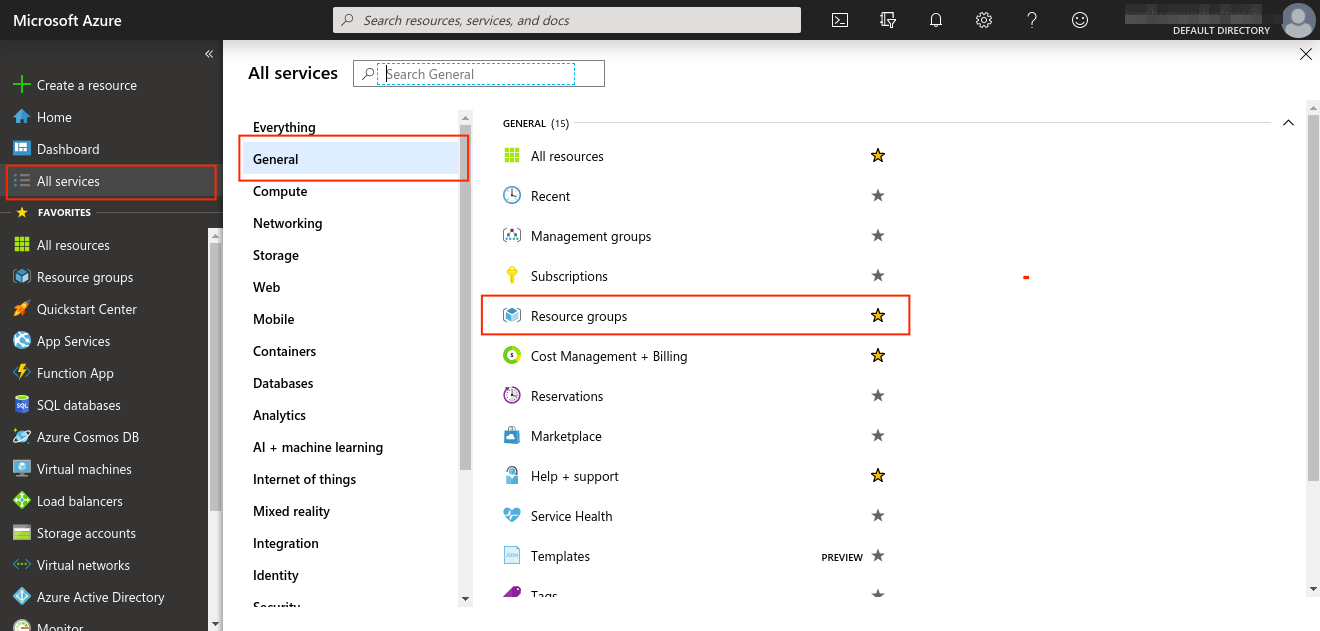Favorite Management groups using its star
1320x631 pixels.
click(878, 236)
